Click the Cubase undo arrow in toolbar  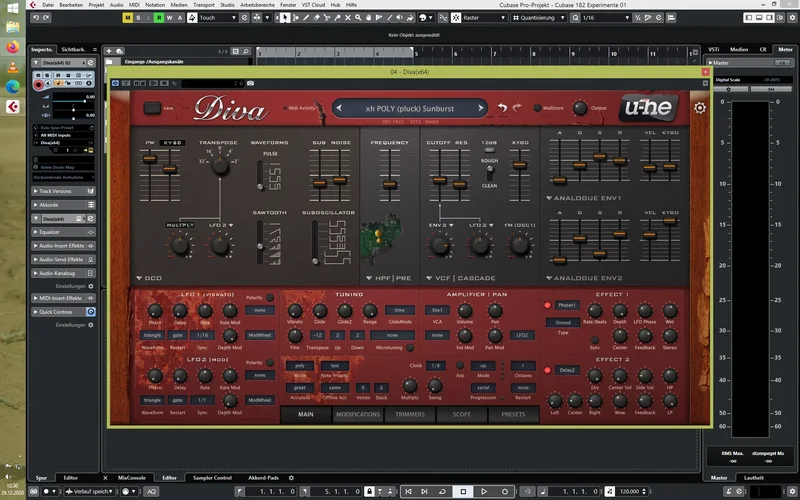[x=34, y=17]
